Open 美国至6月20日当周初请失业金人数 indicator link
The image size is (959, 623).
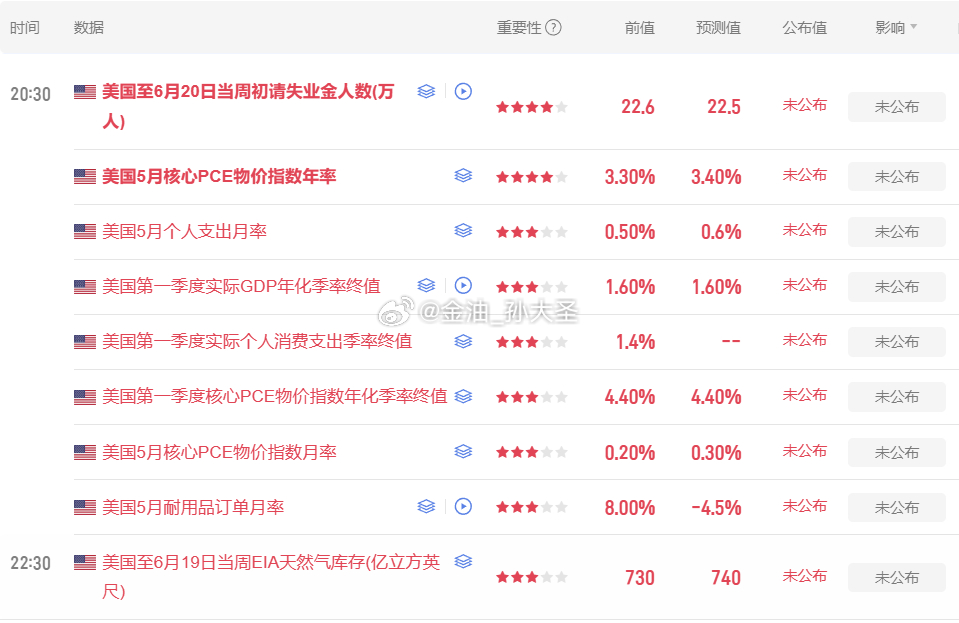click(x=248, y=106)
